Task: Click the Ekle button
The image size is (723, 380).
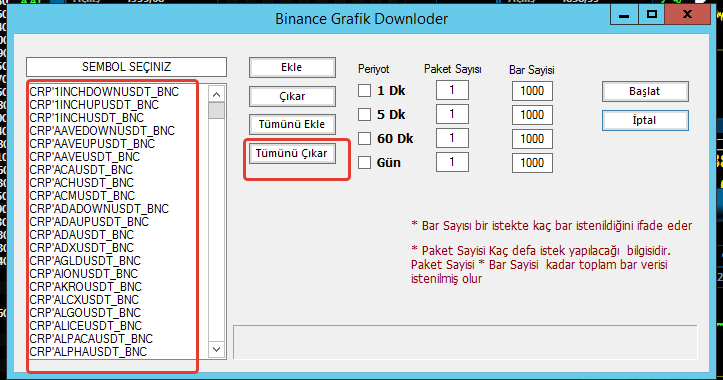Action: [x=292, y=67]
